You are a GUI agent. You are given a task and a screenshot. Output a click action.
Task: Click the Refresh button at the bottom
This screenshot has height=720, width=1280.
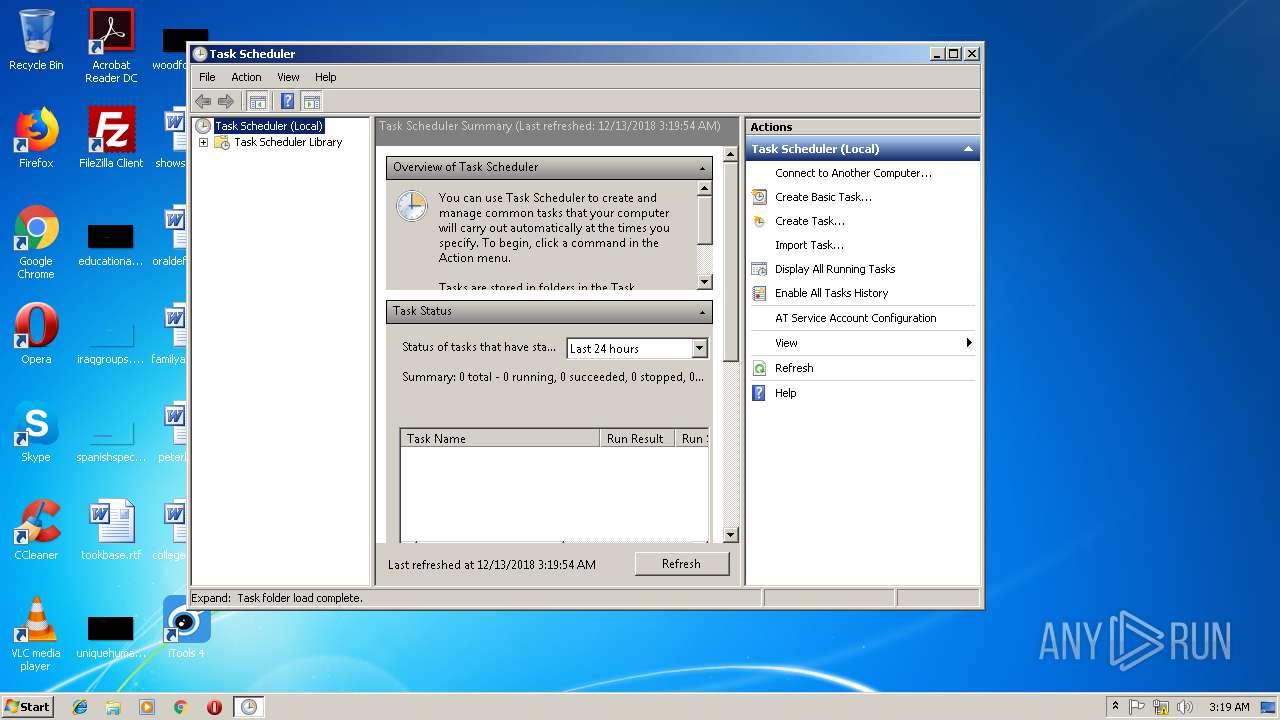[682, 564]
